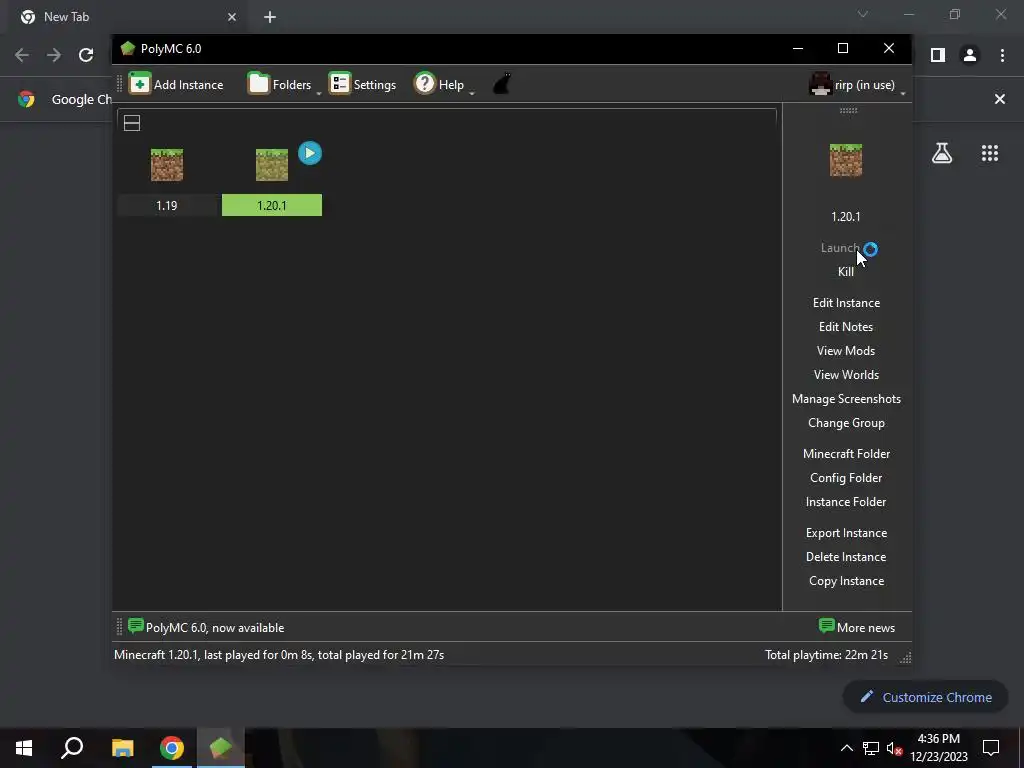
Task: Open the Chrome profile icon
Action: [970, 55]
